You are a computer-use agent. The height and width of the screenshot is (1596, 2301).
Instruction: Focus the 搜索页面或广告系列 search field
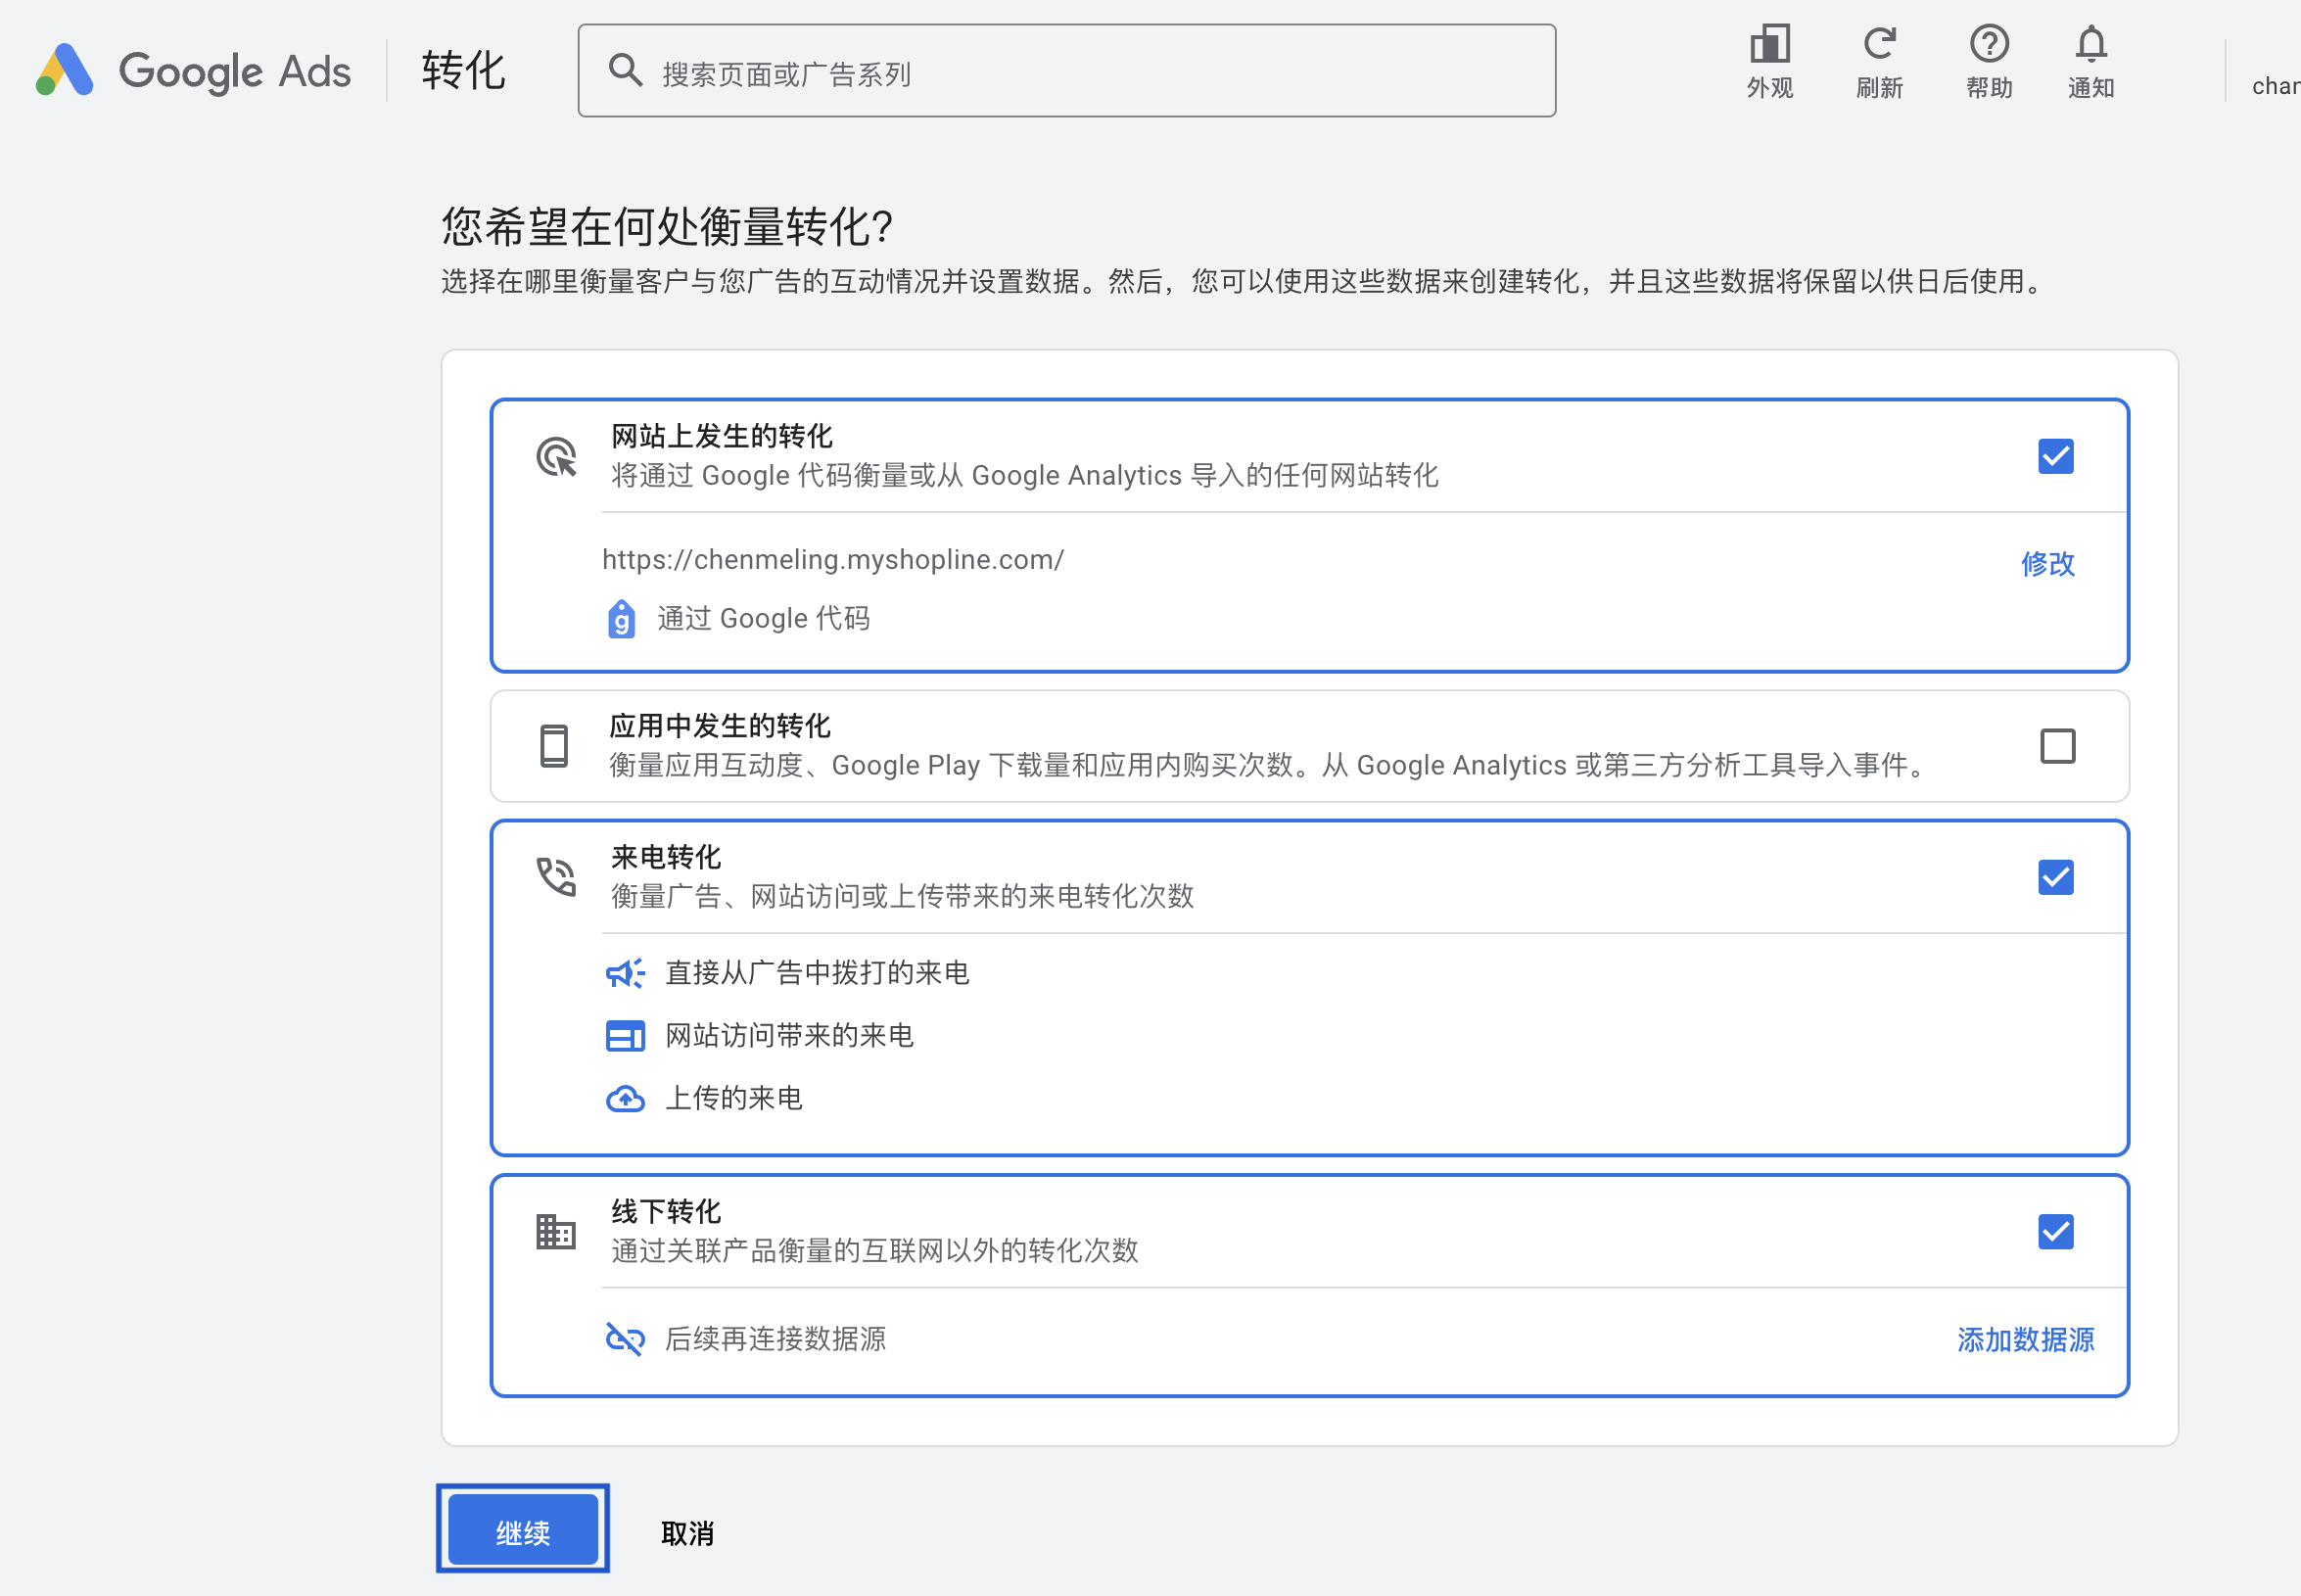[x=1066, y=71]
